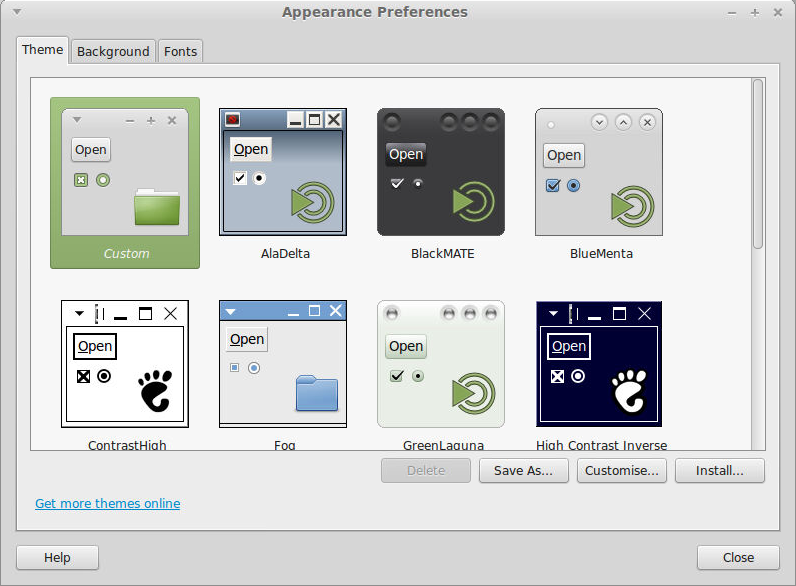Viewport: 796px width, 586px height.
Task: Click the radio button in the AlaDelta preview
Action: tap(259, 178)
